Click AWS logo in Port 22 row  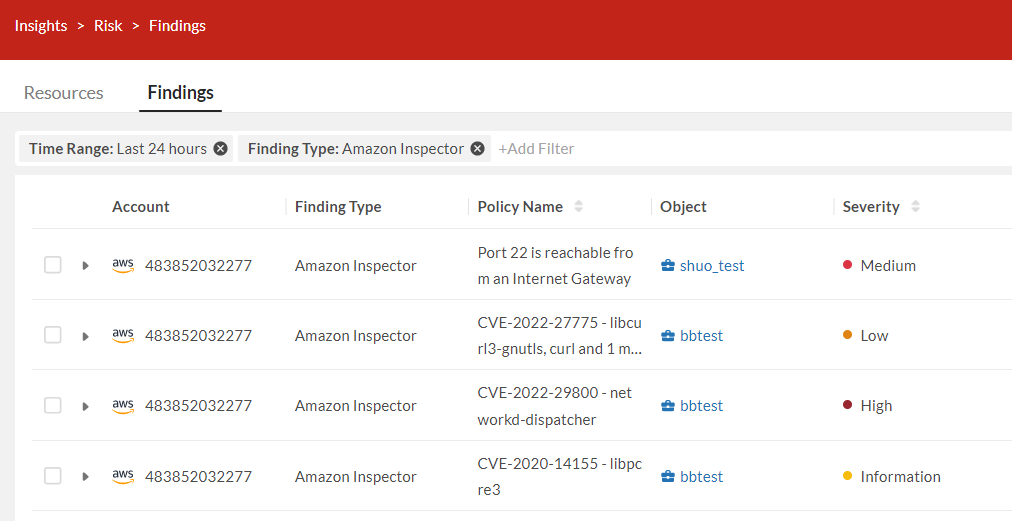tap(123, 266)
